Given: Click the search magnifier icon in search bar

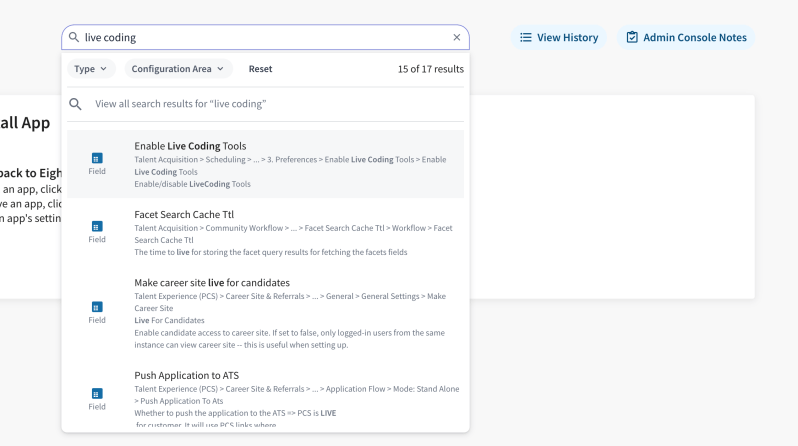Looking at the screenshot, I should (75, 38).
